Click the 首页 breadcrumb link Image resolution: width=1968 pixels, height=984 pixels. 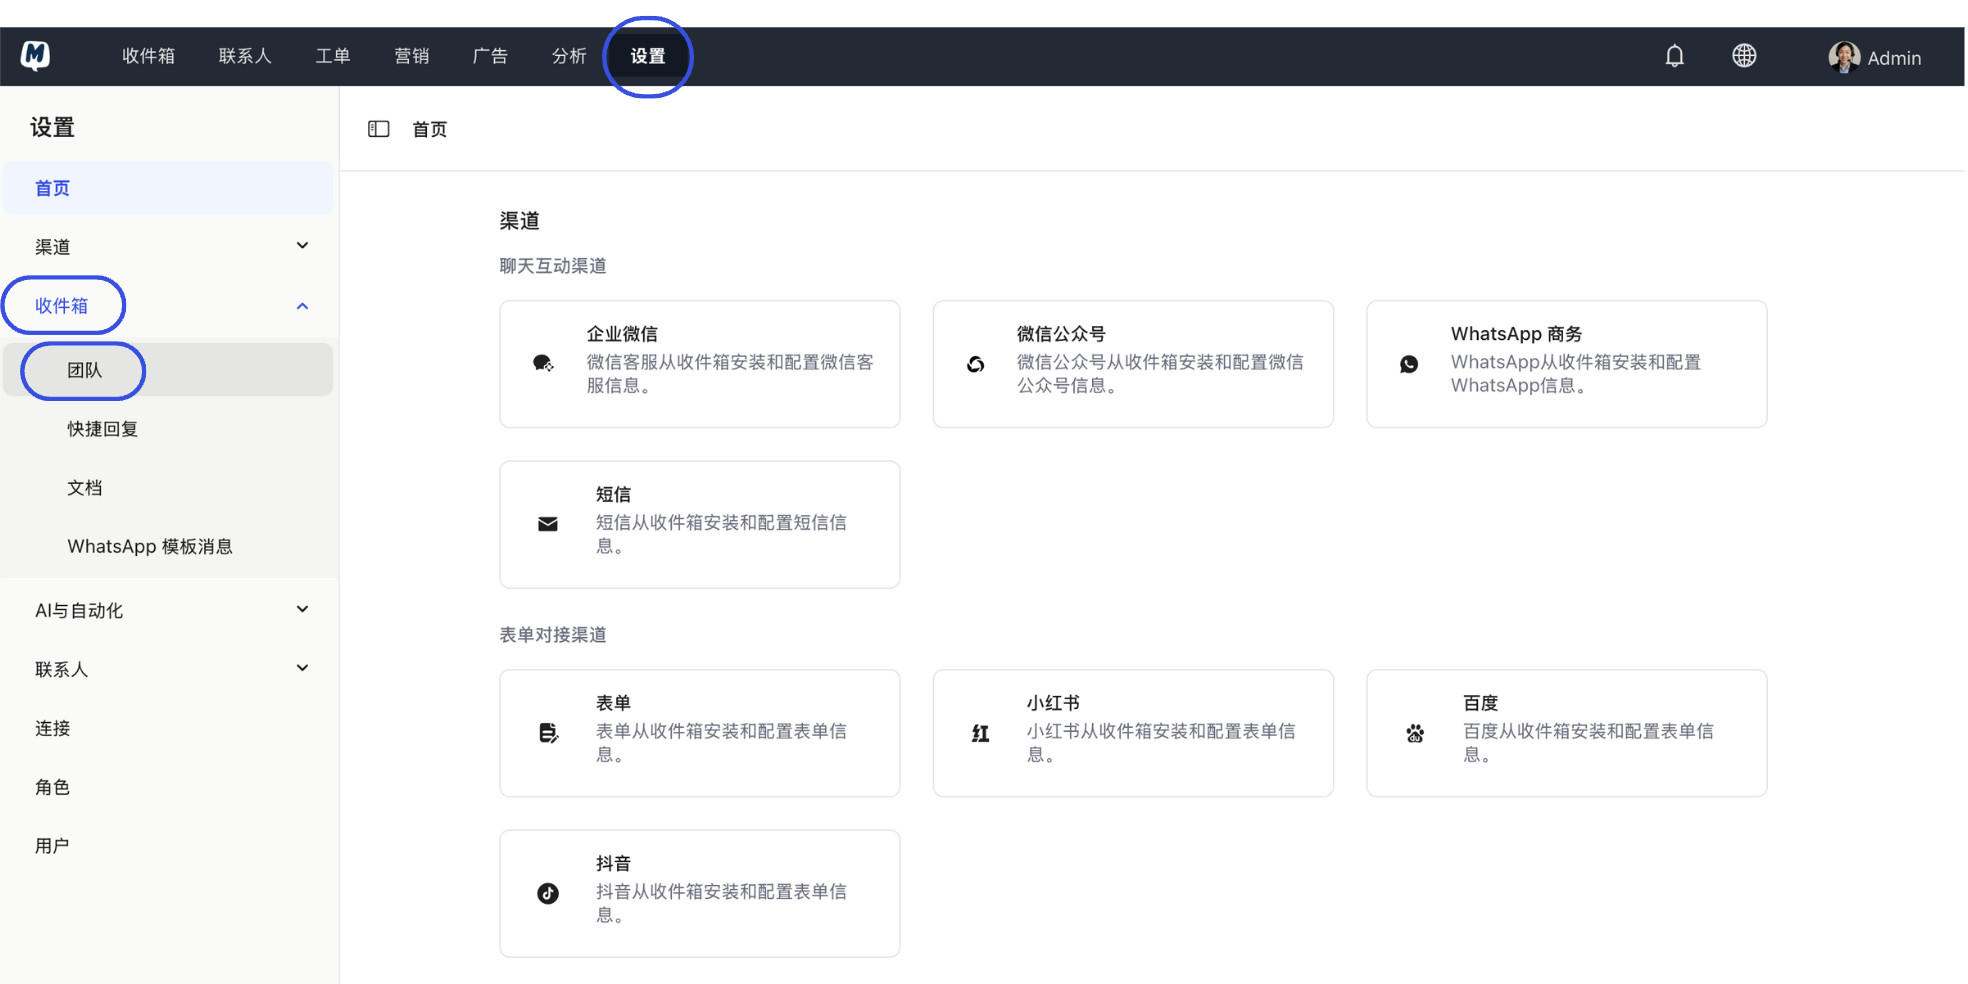point(429,128)
